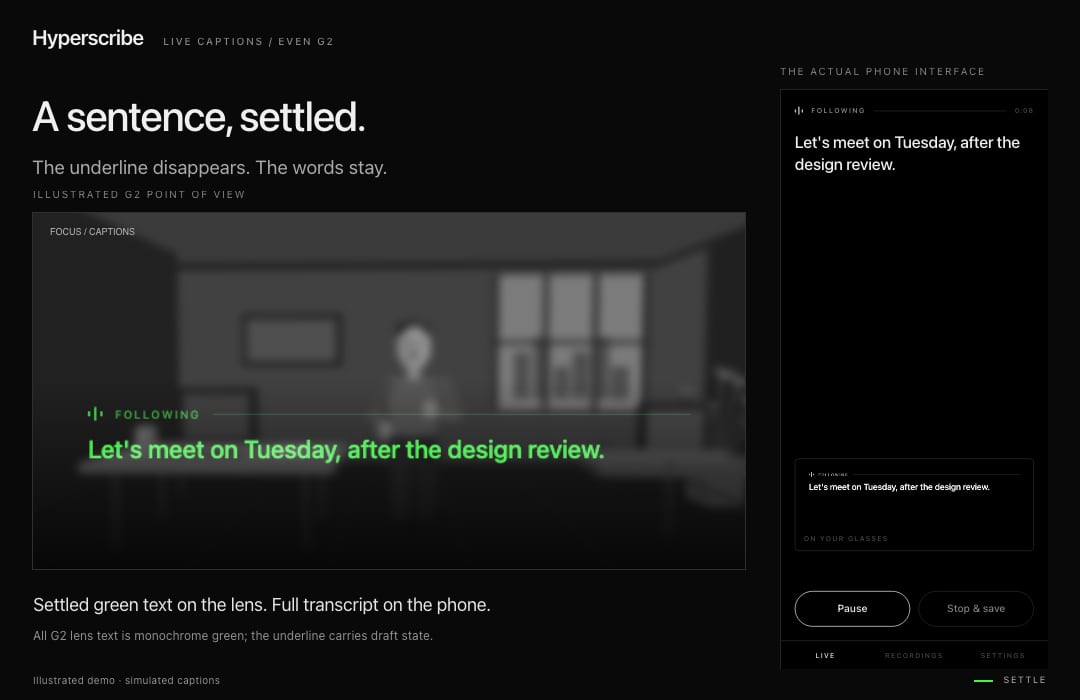Click the phone transcript 'Let's meet on Tuesday'
Screen dimensions: 1080x700
(907, 153)
